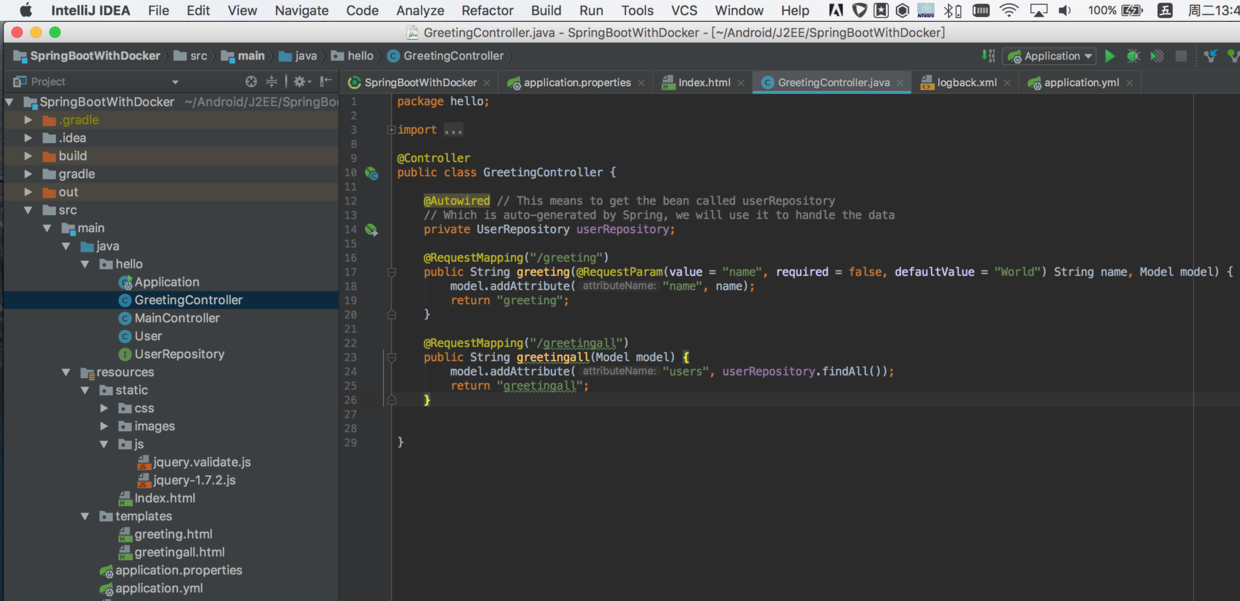This screenshot has height=601, width=1240.
Task: Click the hello breadcrumb in navigation bar
Action: 352,56
